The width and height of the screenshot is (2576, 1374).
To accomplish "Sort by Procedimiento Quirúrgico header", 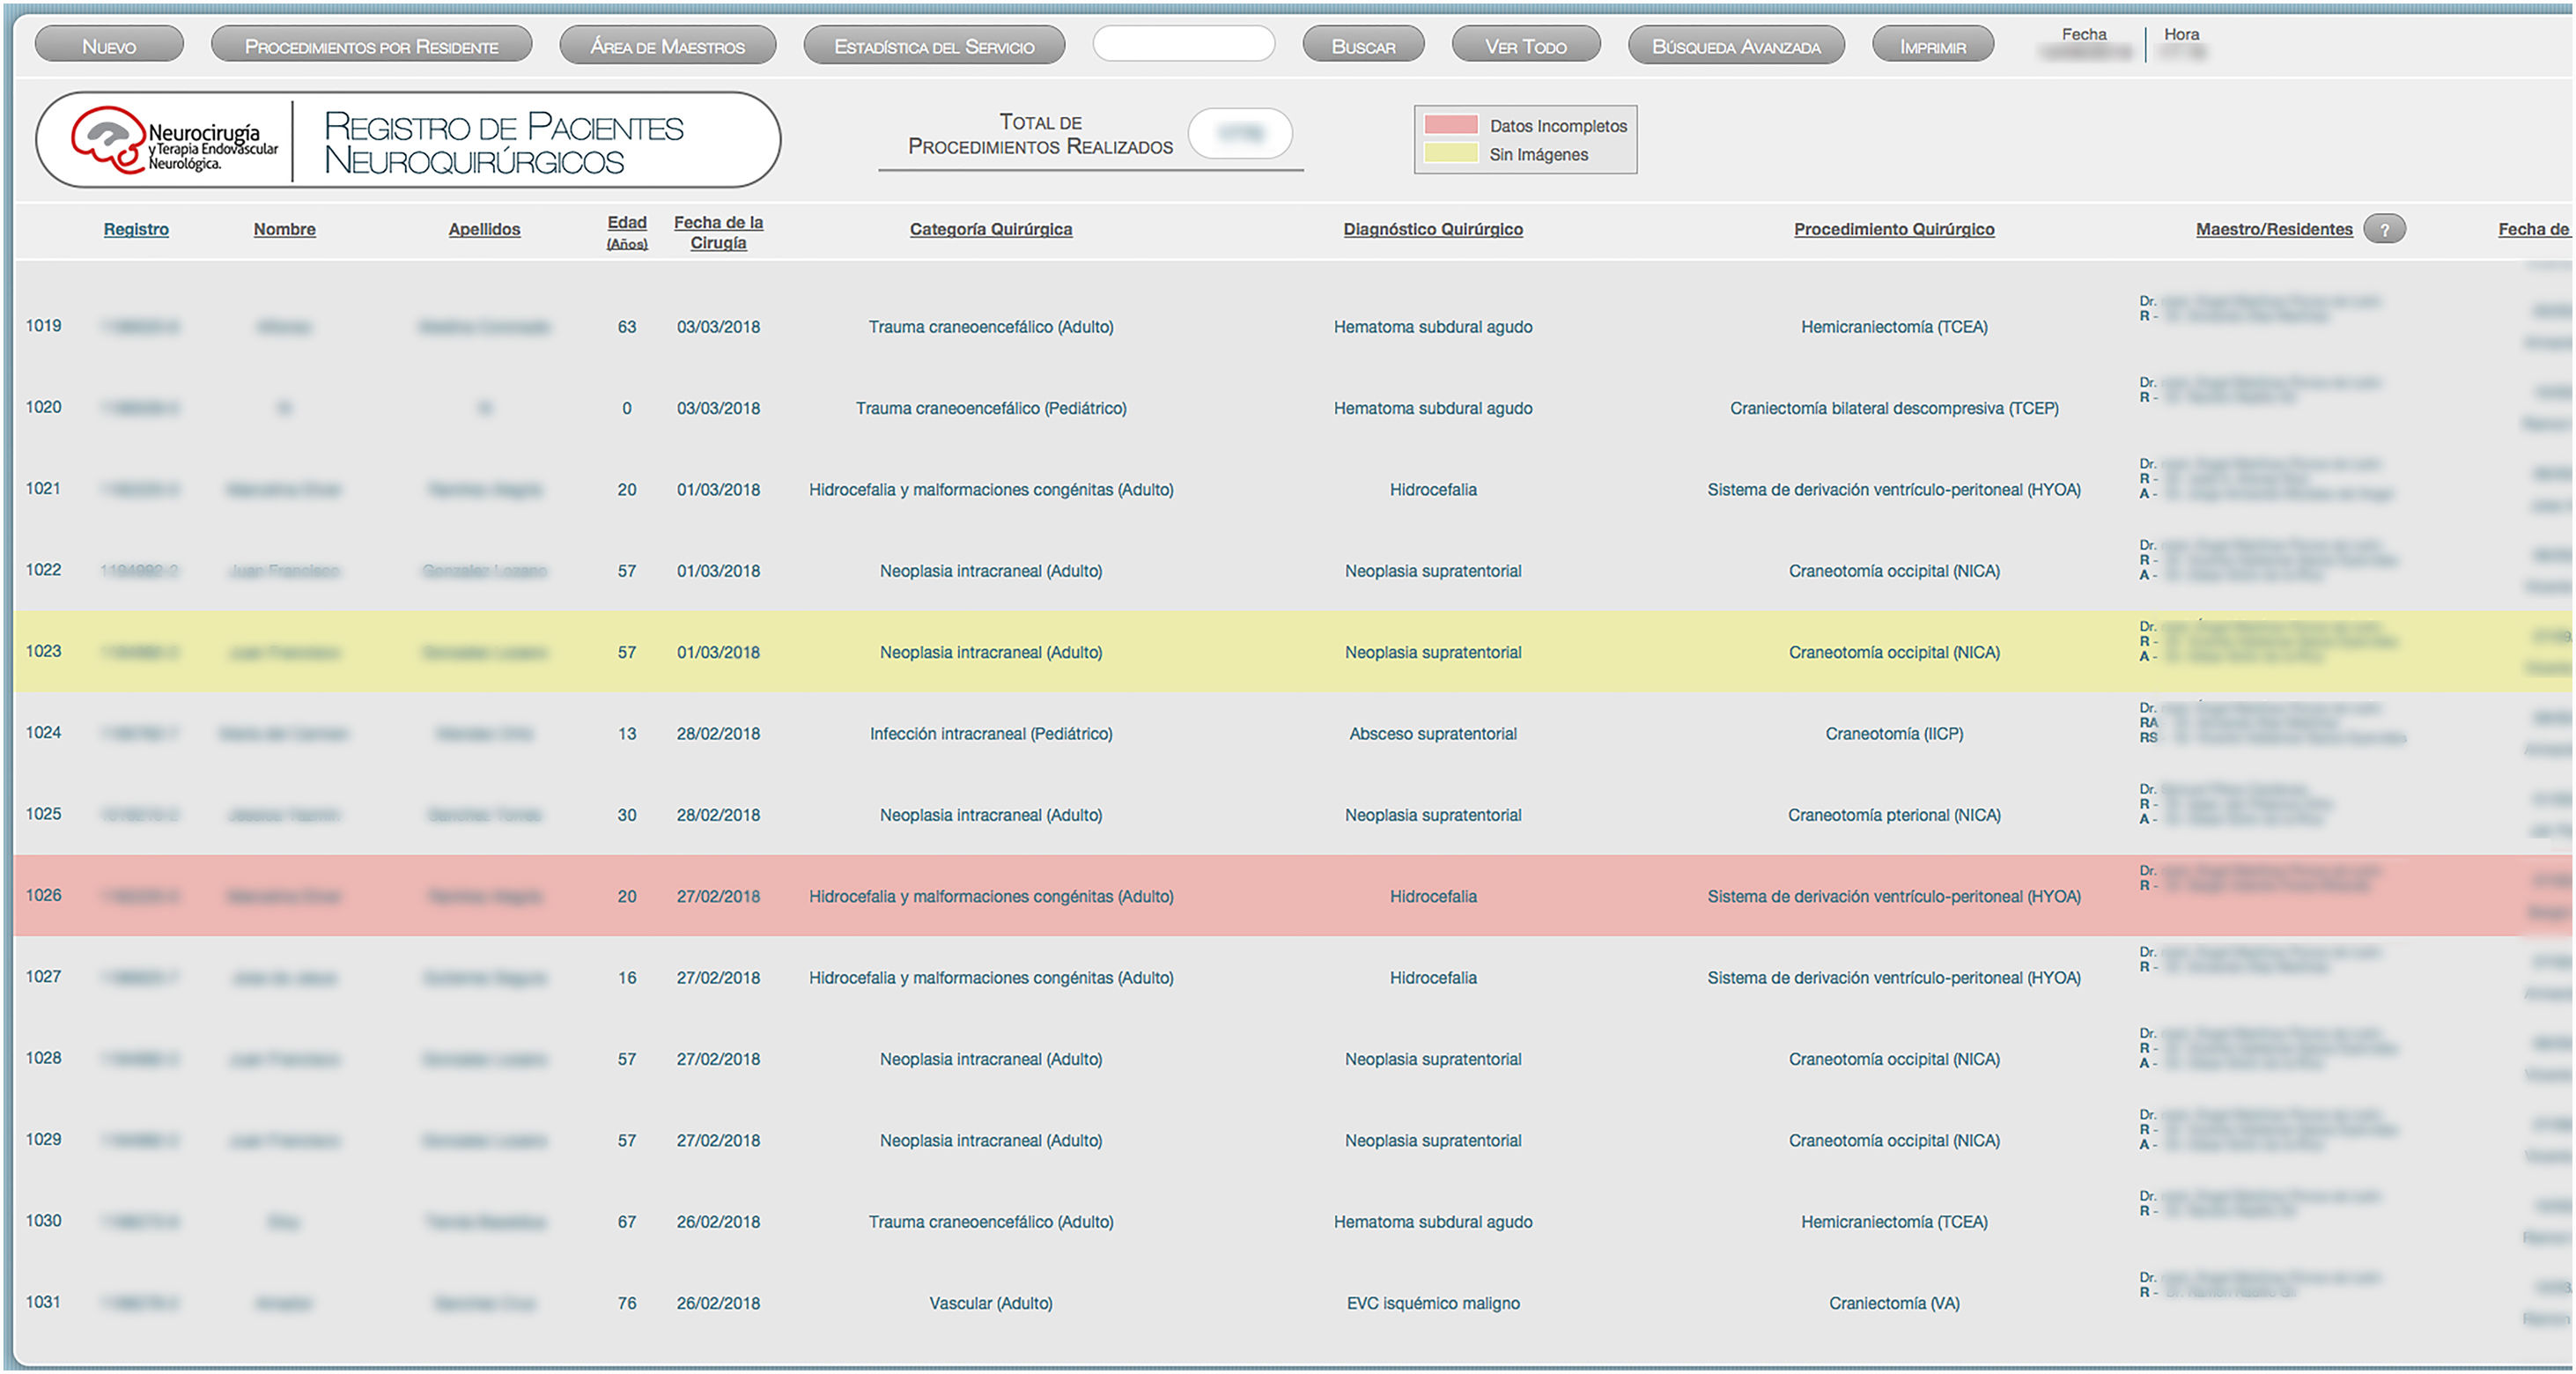I will [1893, 229].
